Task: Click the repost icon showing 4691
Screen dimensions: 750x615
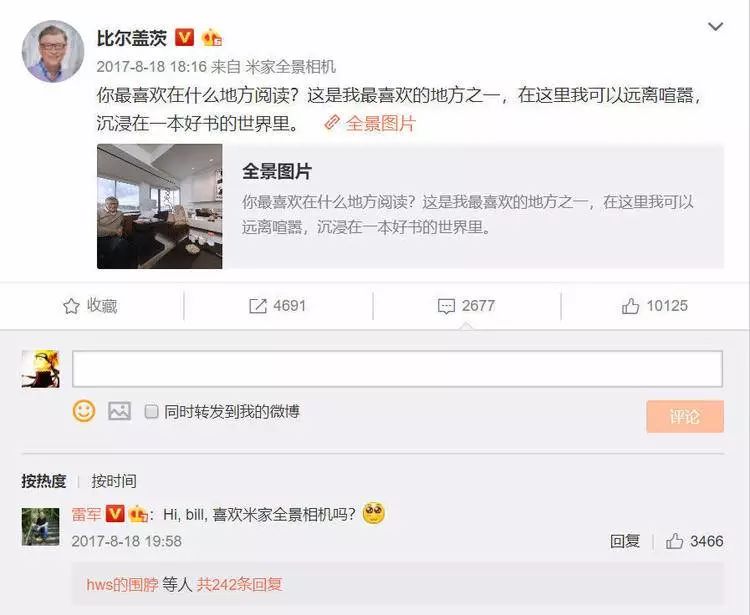Action: pyautogui.click(x=258, y=306)
